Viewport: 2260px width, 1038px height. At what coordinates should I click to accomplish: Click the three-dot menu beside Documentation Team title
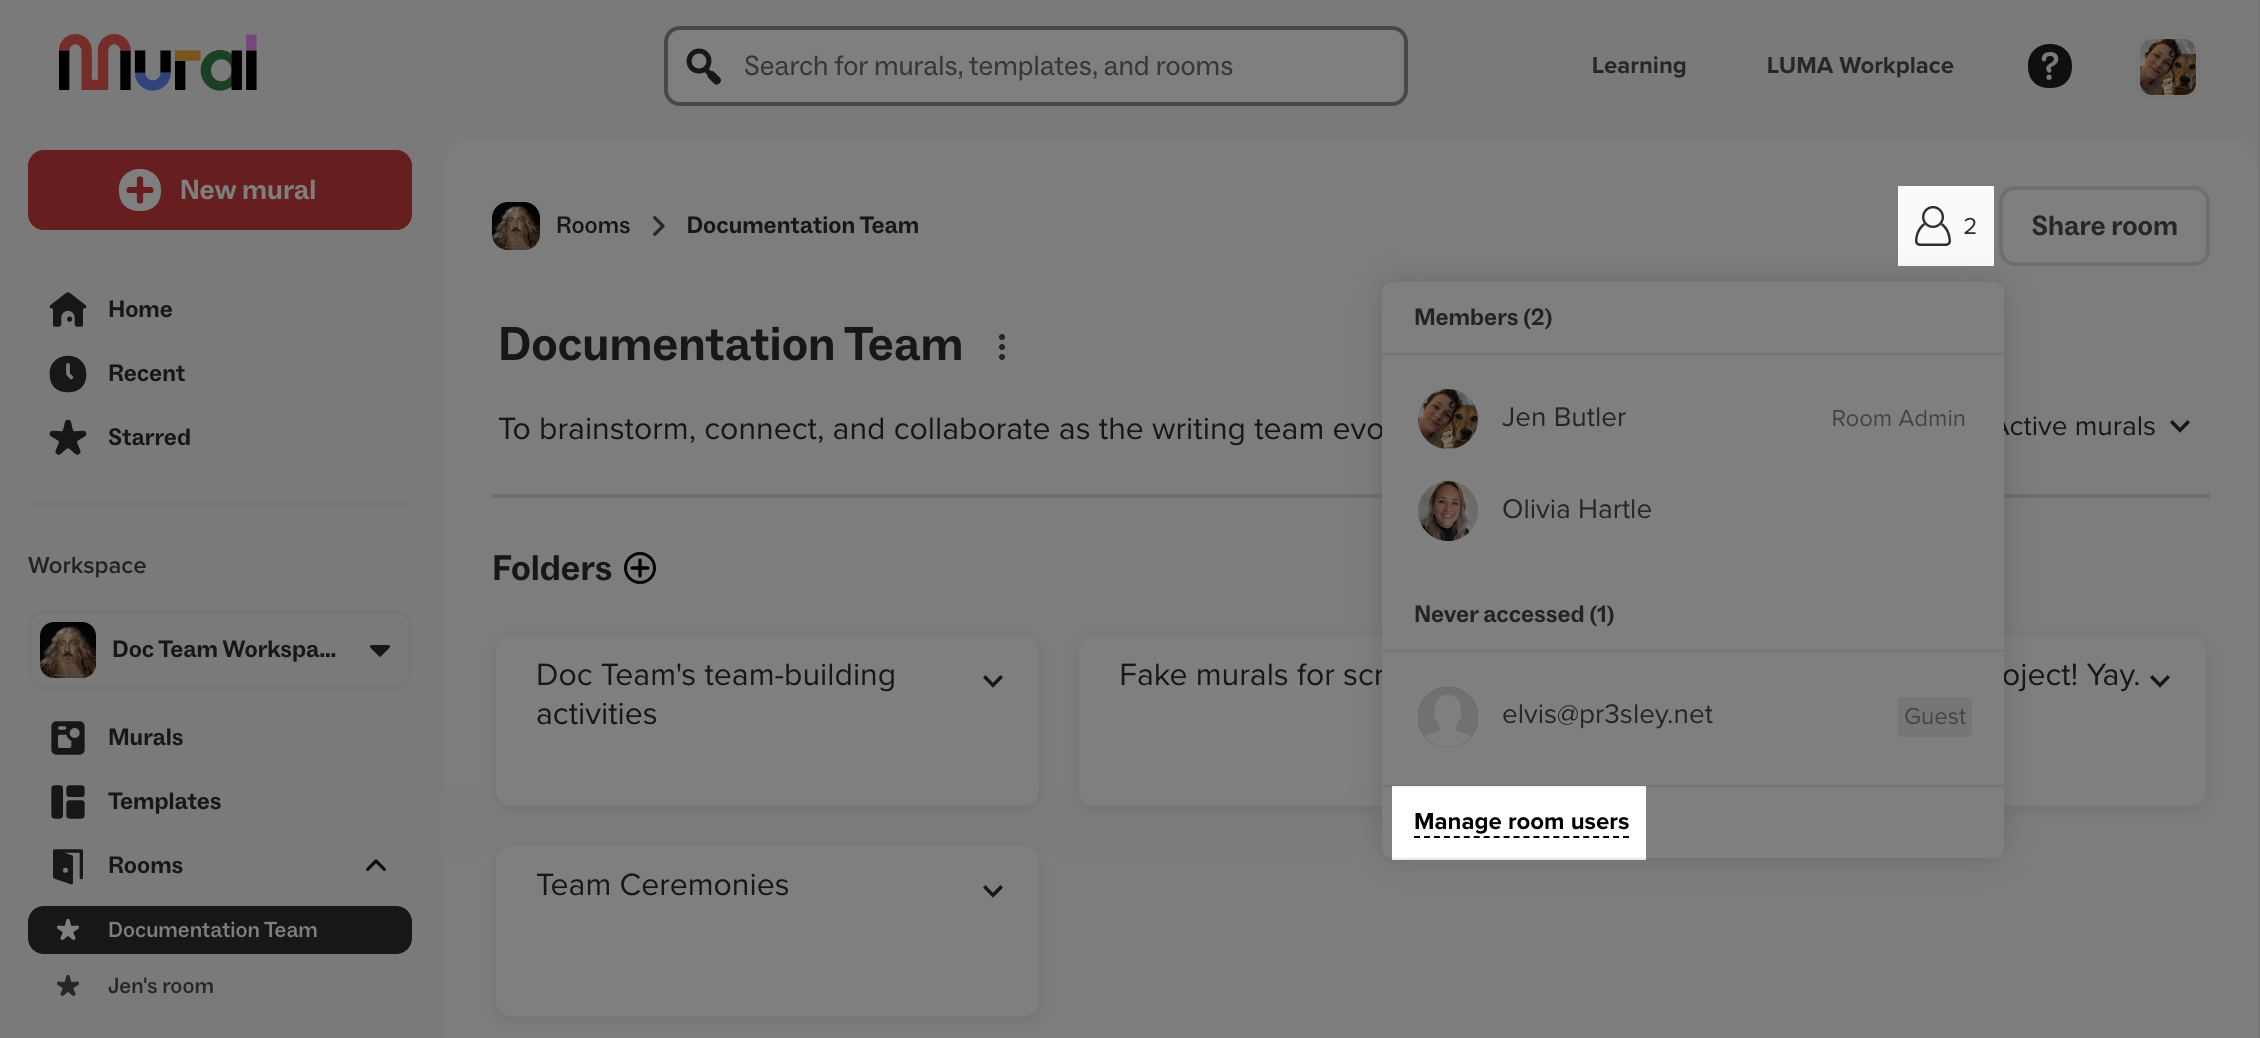pos(1001,347)
